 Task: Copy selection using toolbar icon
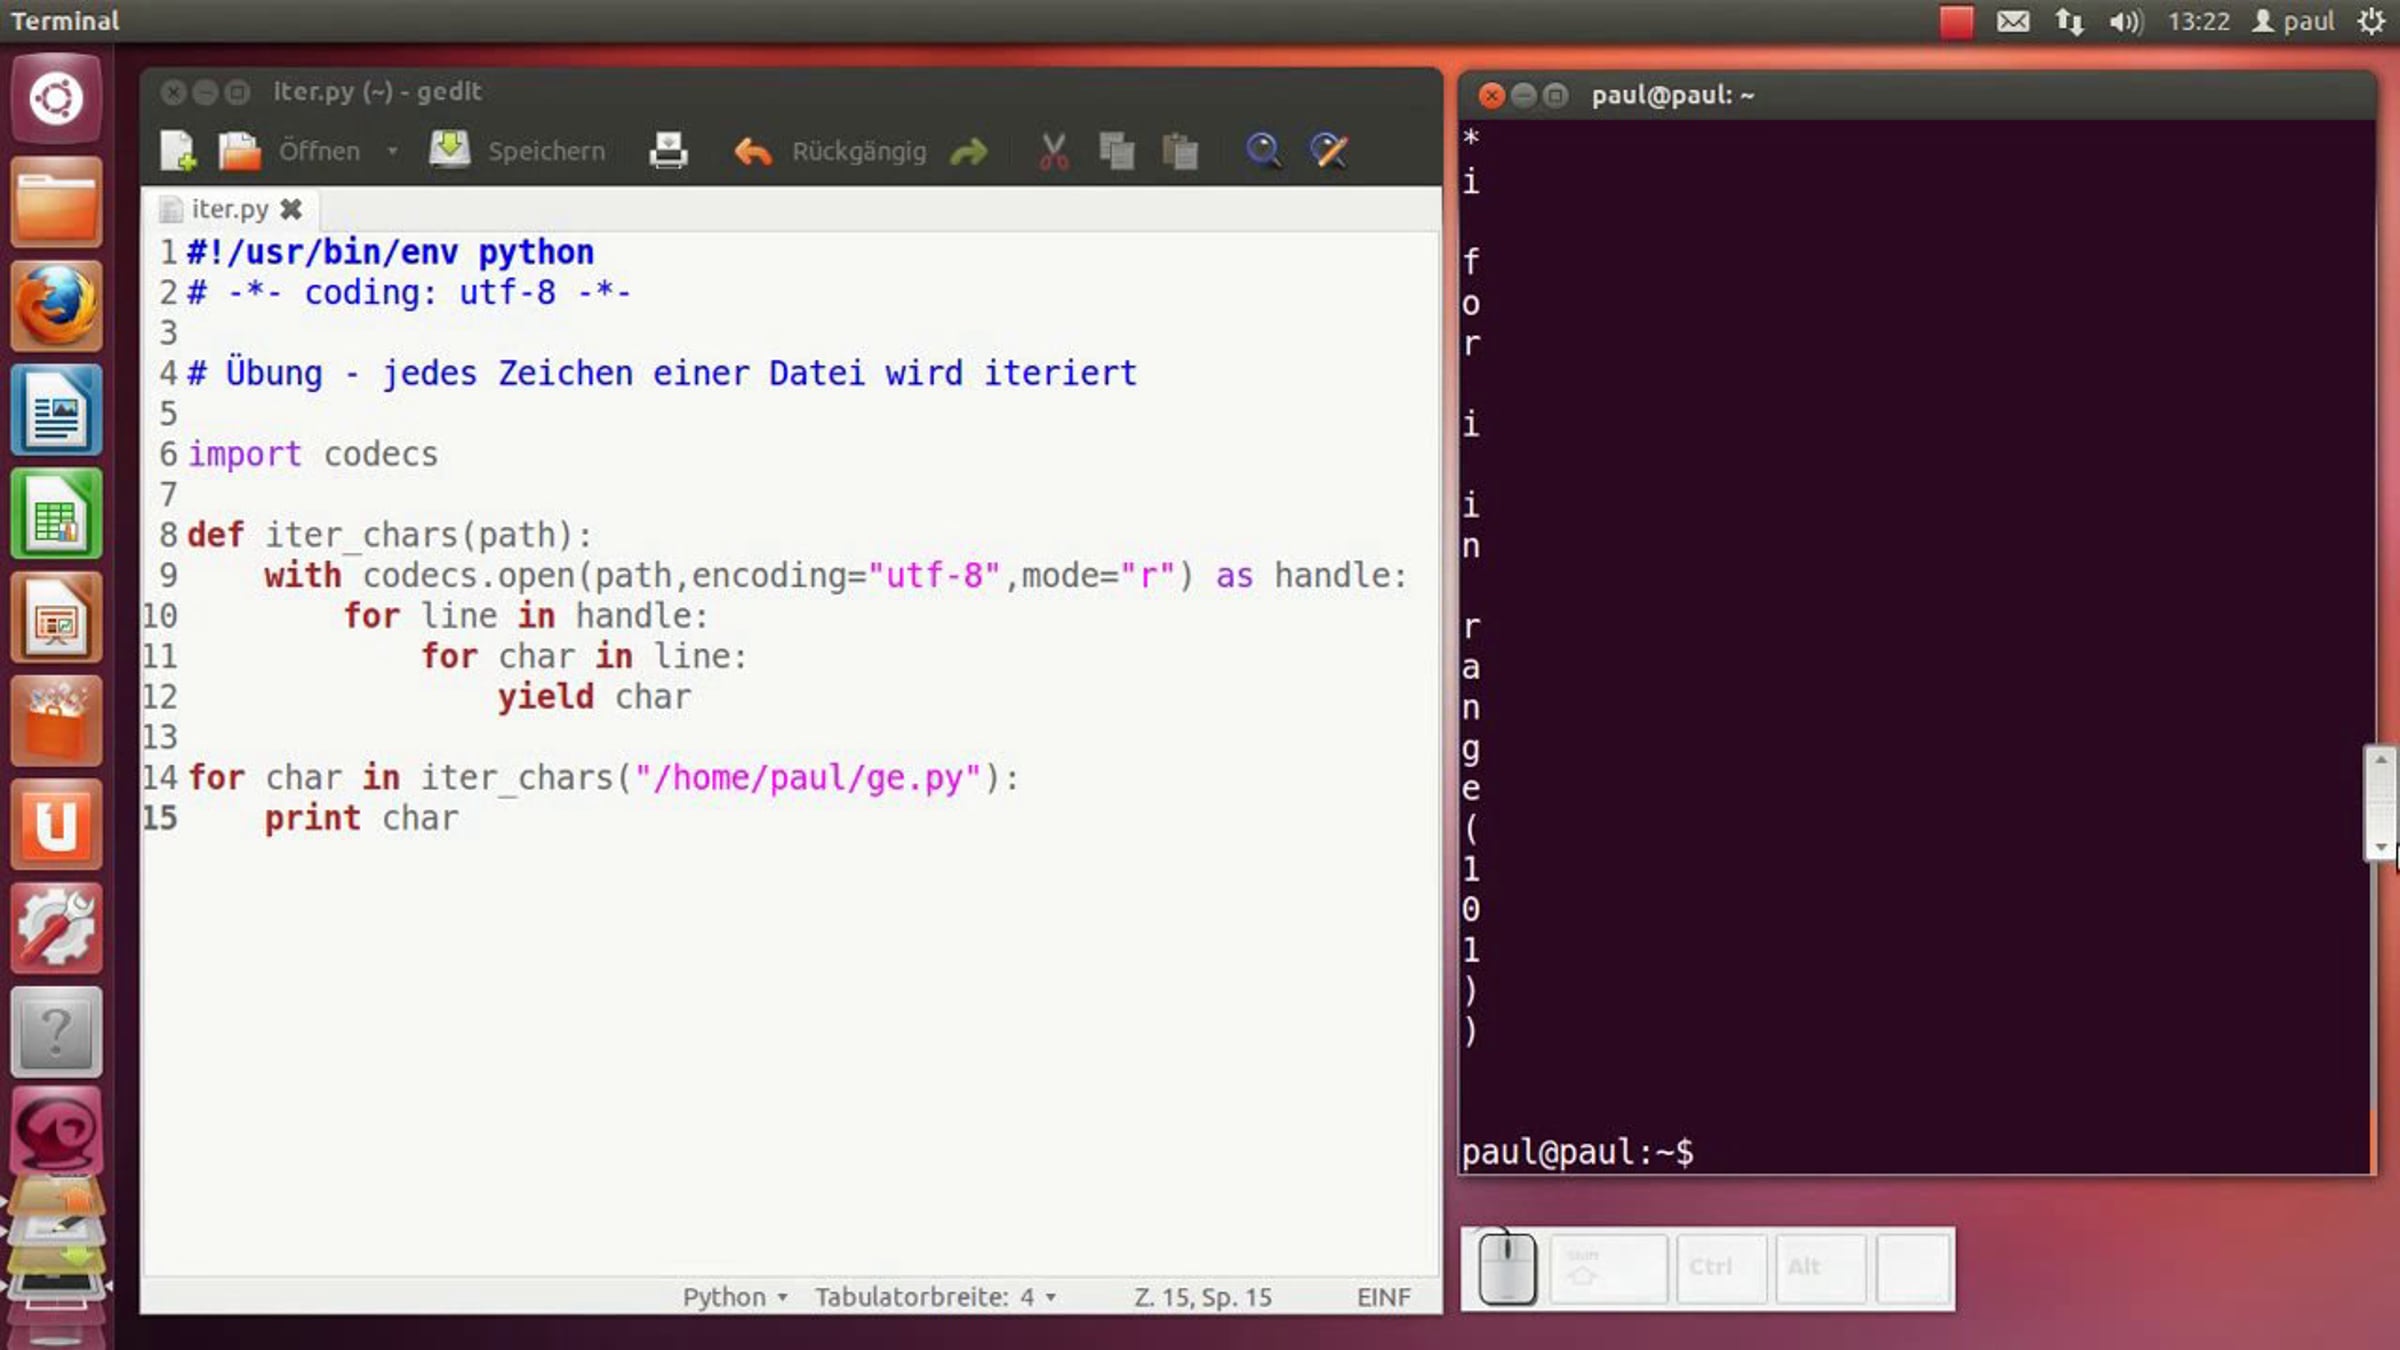click(1116, 151)
